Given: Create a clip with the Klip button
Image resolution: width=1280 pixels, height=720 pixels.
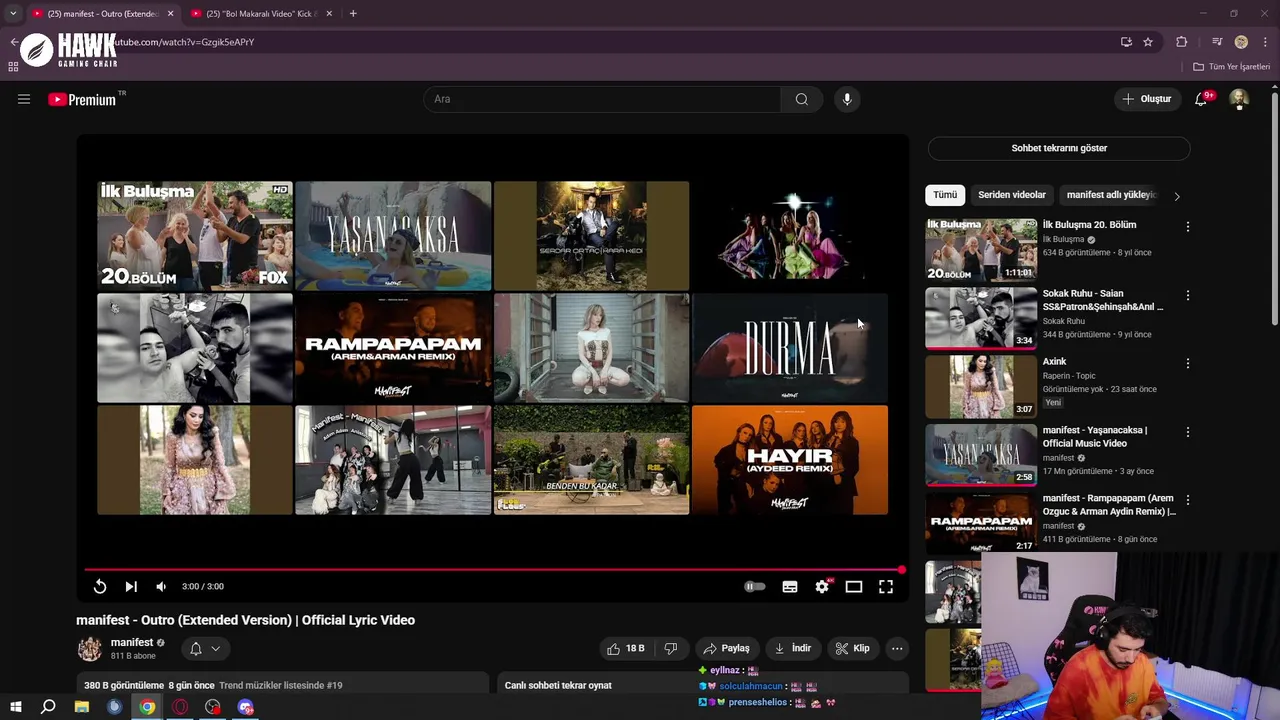Looking at the screenshot, I should (x=853, y=648).
